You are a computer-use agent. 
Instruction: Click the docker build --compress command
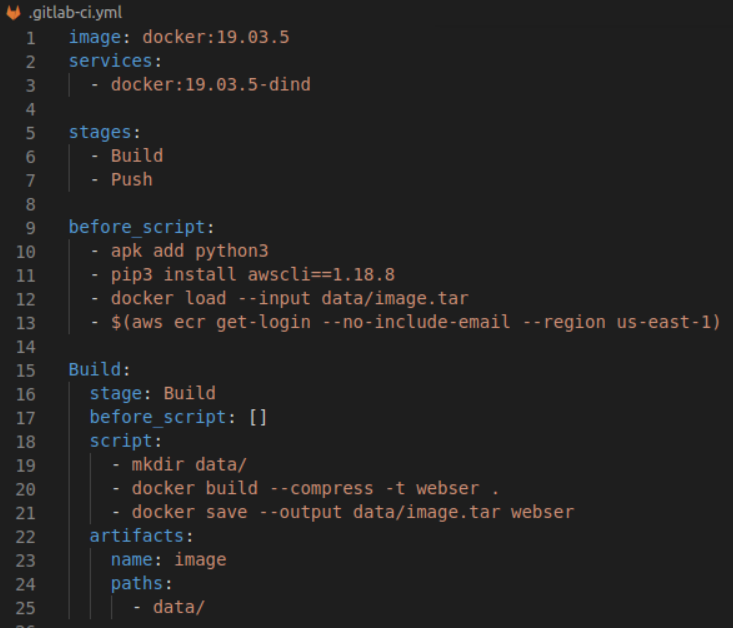(x=315, y=489)
